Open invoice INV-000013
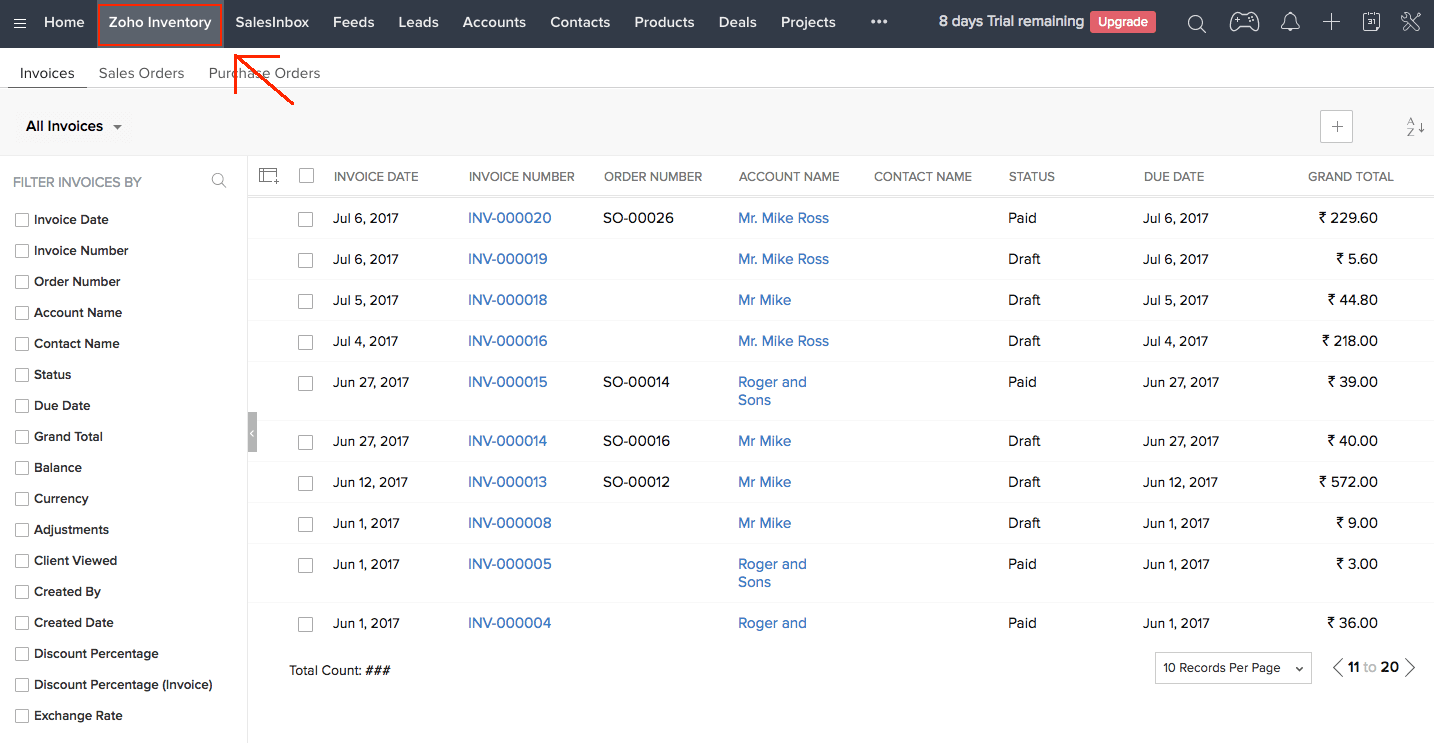The width and height of the screenshot is (1434, 743). tap(508, 482)
